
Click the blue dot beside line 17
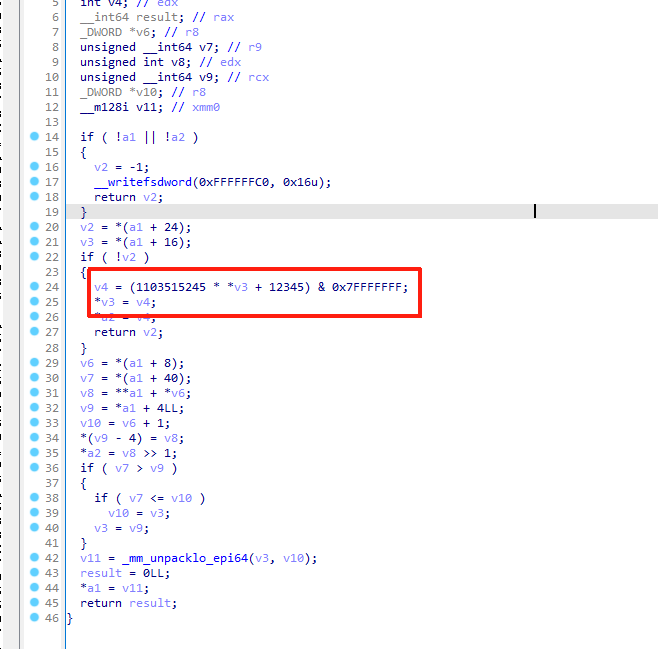coord(35,181)
